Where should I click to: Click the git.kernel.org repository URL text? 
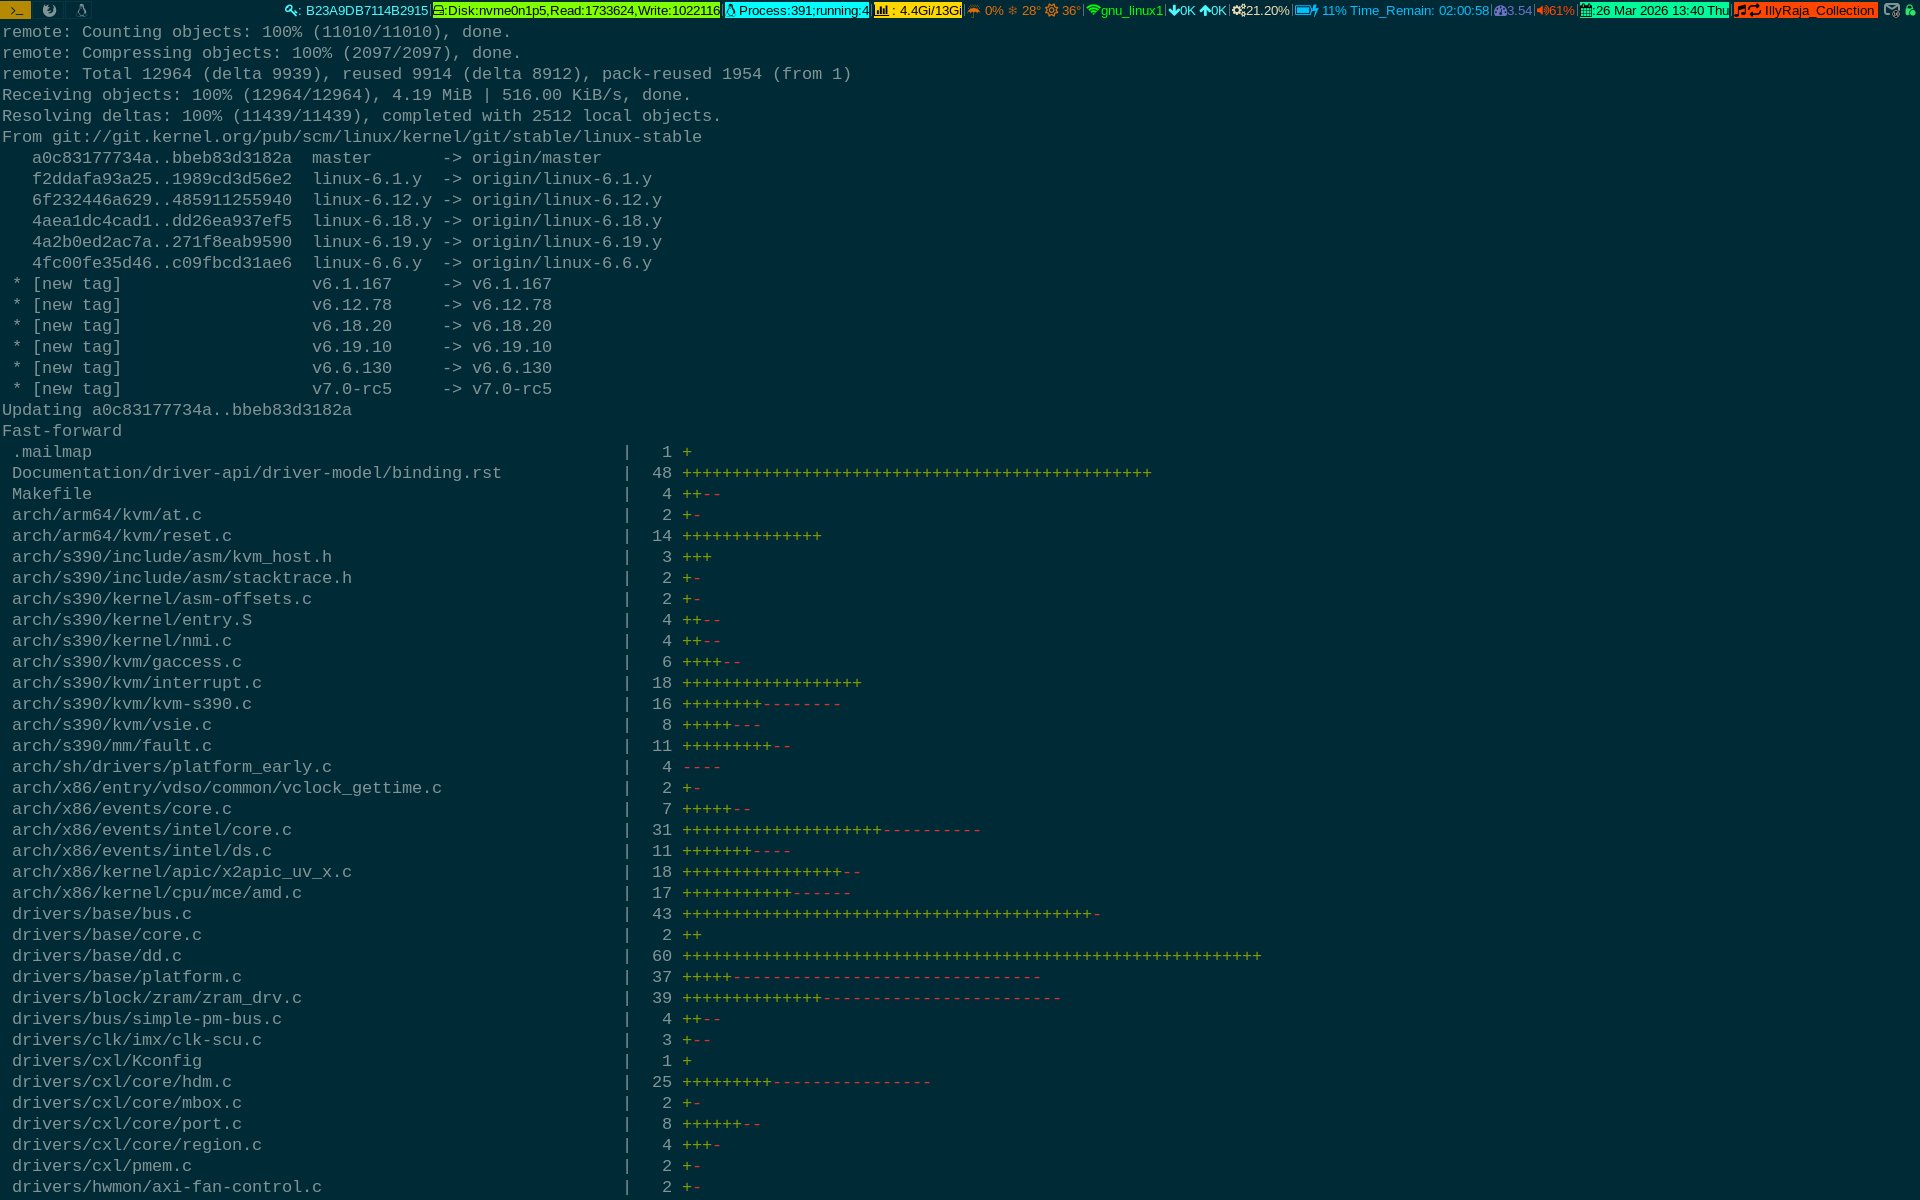[x=376, y=137]
